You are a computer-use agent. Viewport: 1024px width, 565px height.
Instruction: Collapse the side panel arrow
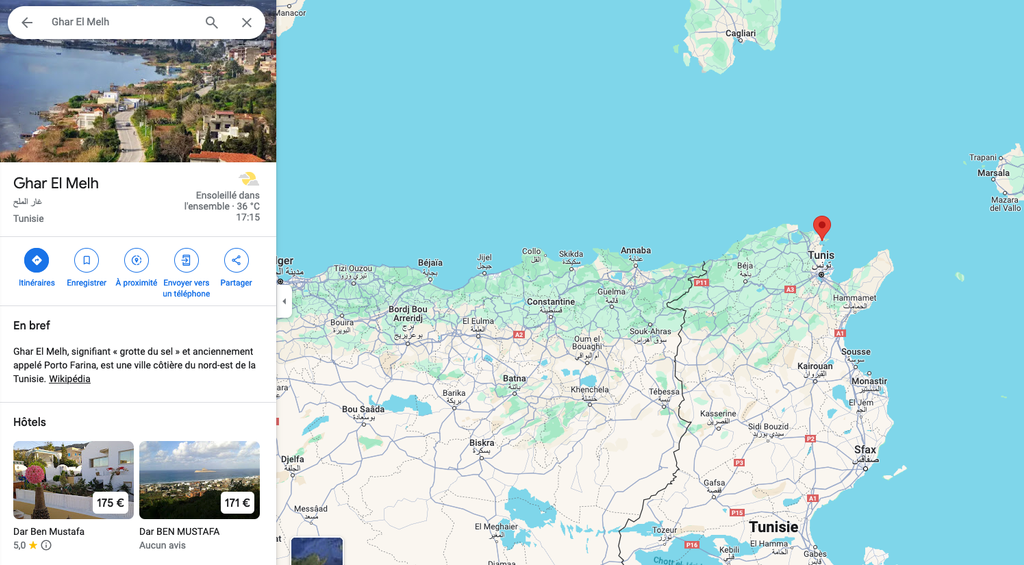point(284,301)
